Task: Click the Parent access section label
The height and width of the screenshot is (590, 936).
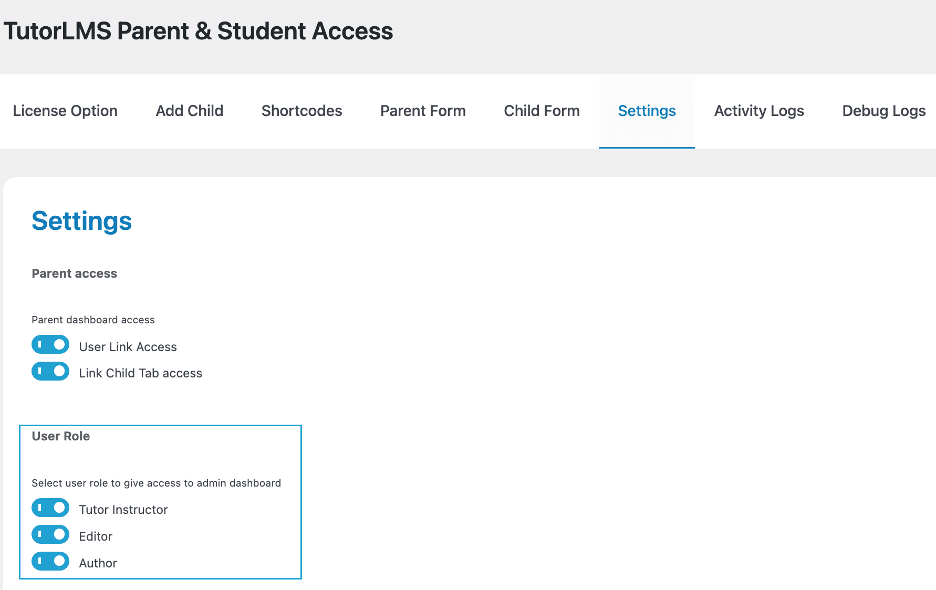Action: [x=74, y=274]
